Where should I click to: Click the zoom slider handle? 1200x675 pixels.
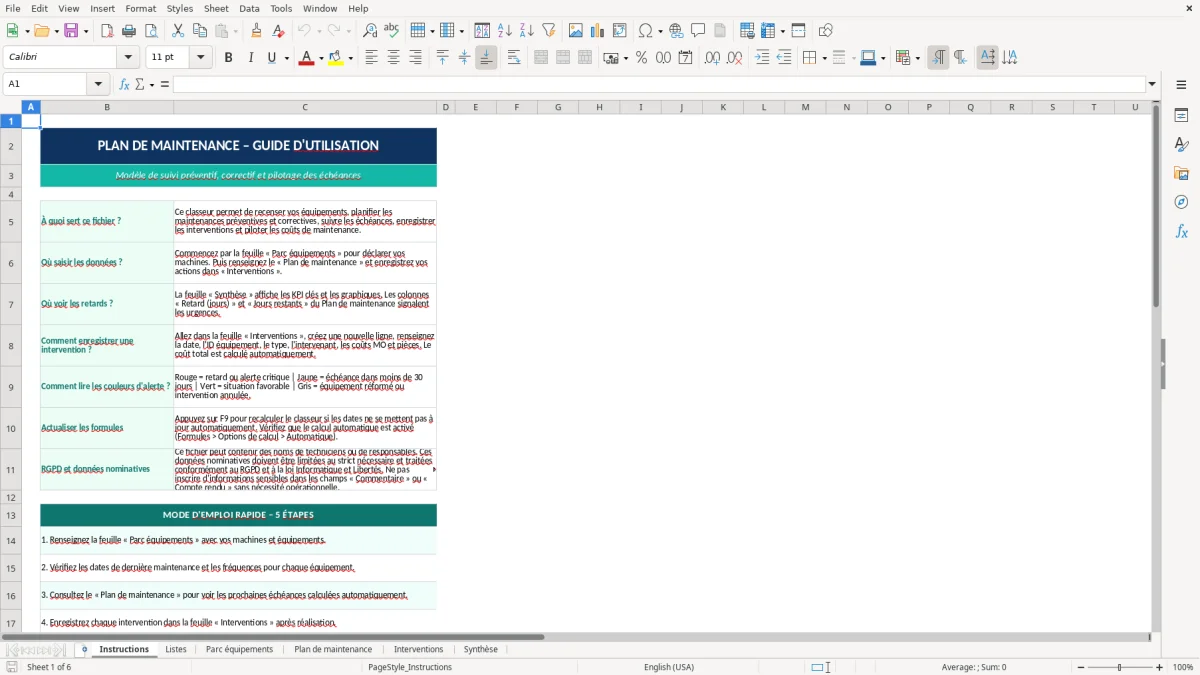pos(1119,667)
